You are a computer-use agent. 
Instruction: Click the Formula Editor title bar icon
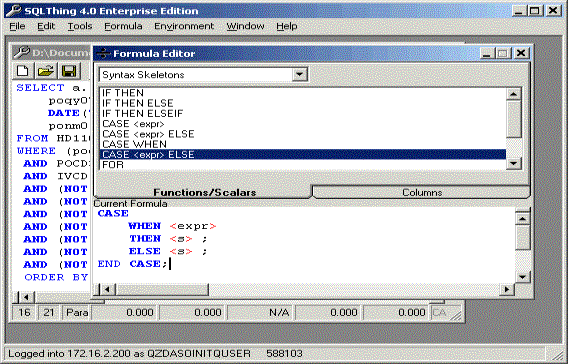point(103,54)
